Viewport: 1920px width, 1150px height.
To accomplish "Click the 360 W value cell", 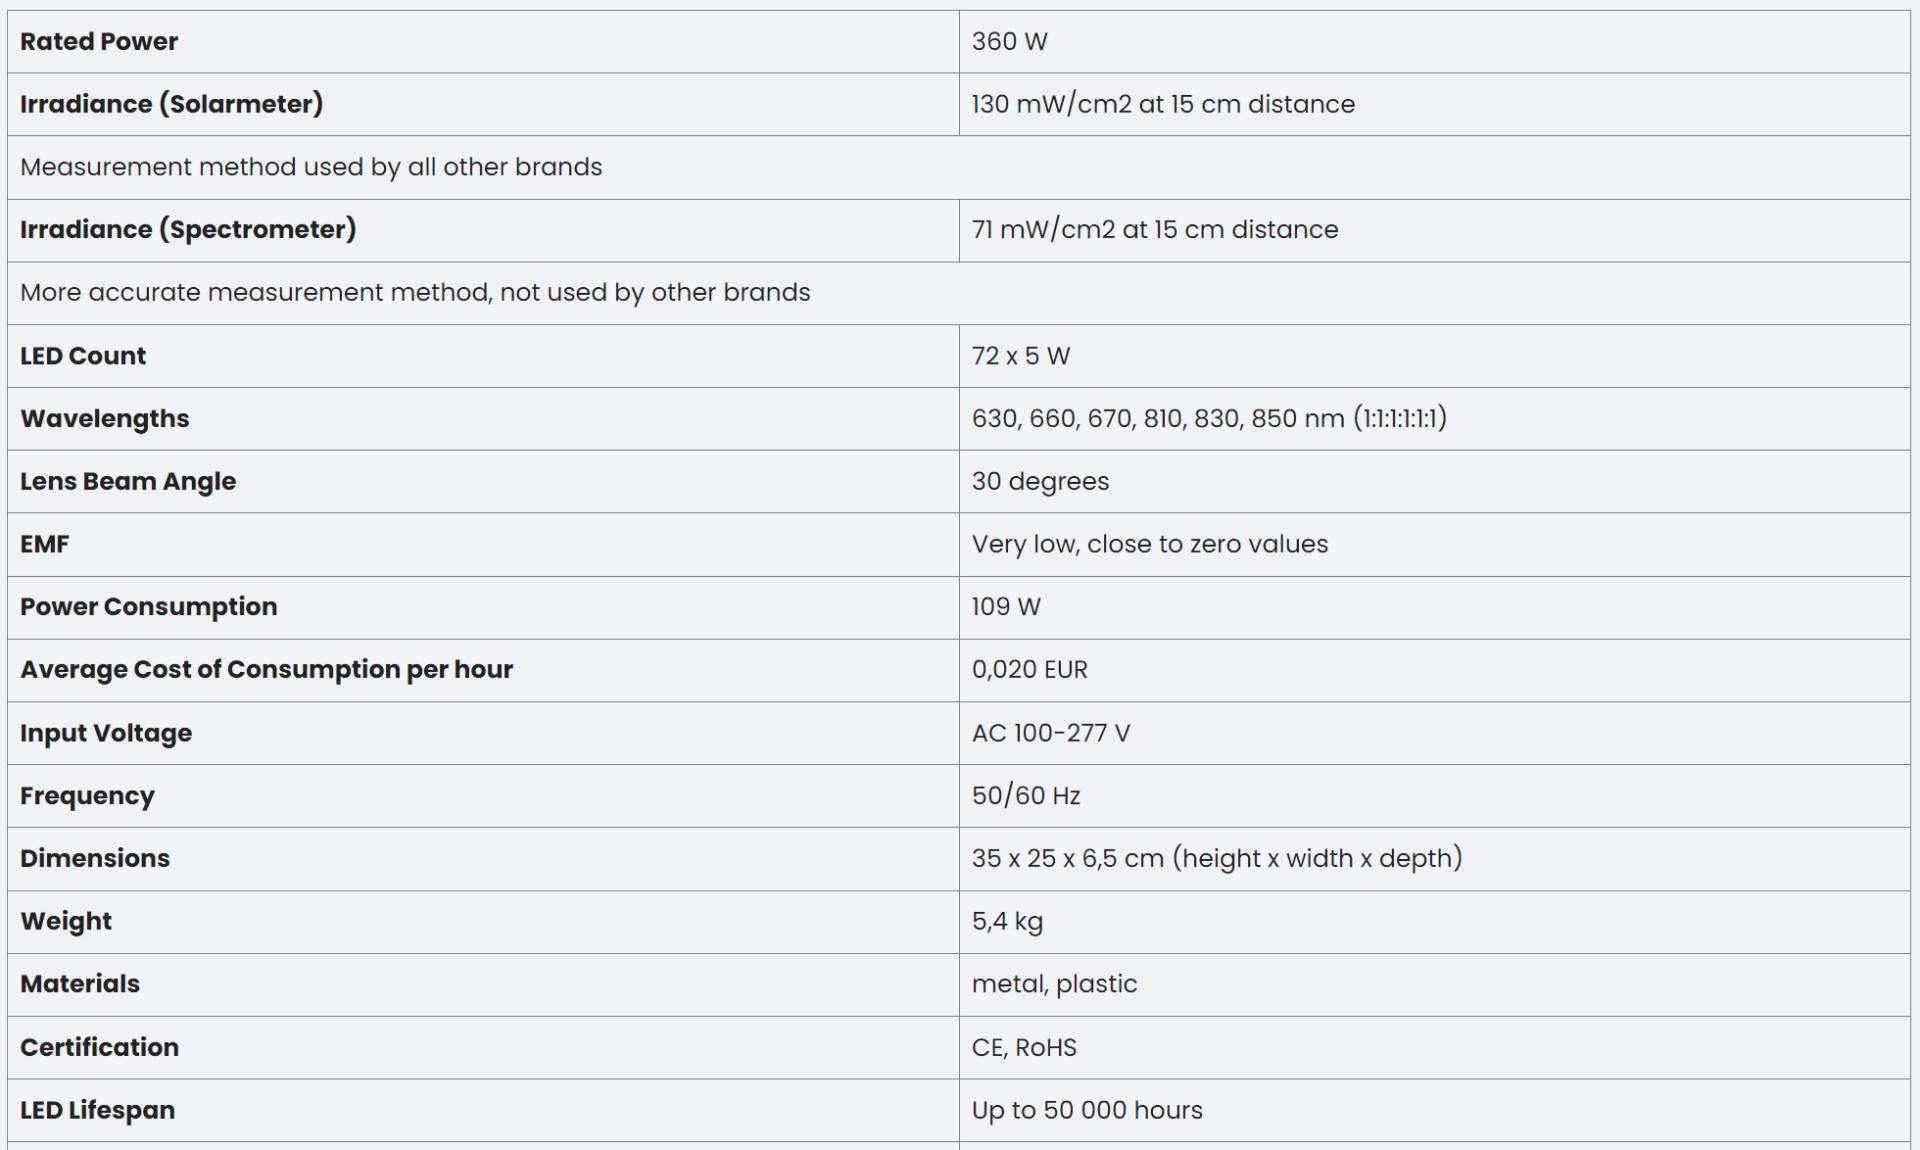I will pyautogui.click(x=1009, y=42).
